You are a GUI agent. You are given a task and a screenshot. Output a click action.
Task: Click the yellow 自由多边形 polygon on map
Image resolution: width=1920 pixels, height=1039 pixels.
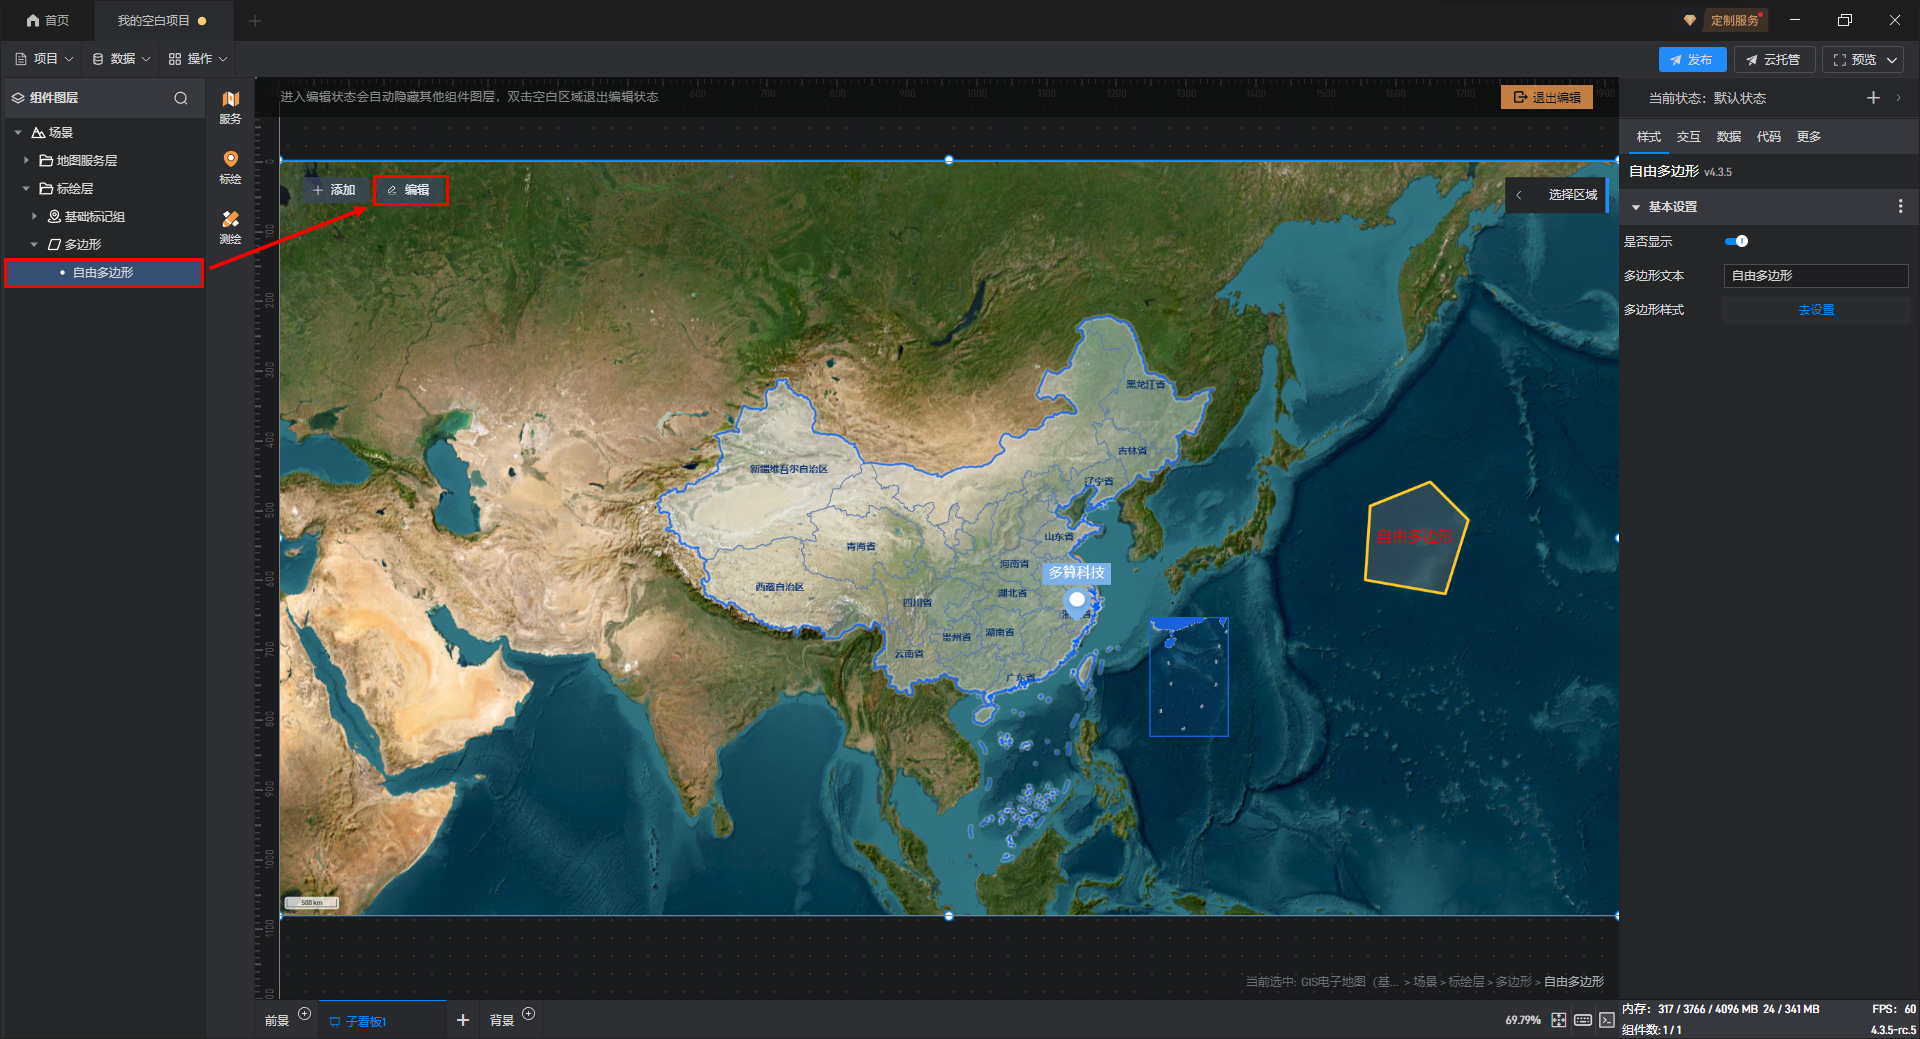[1416, 538]
